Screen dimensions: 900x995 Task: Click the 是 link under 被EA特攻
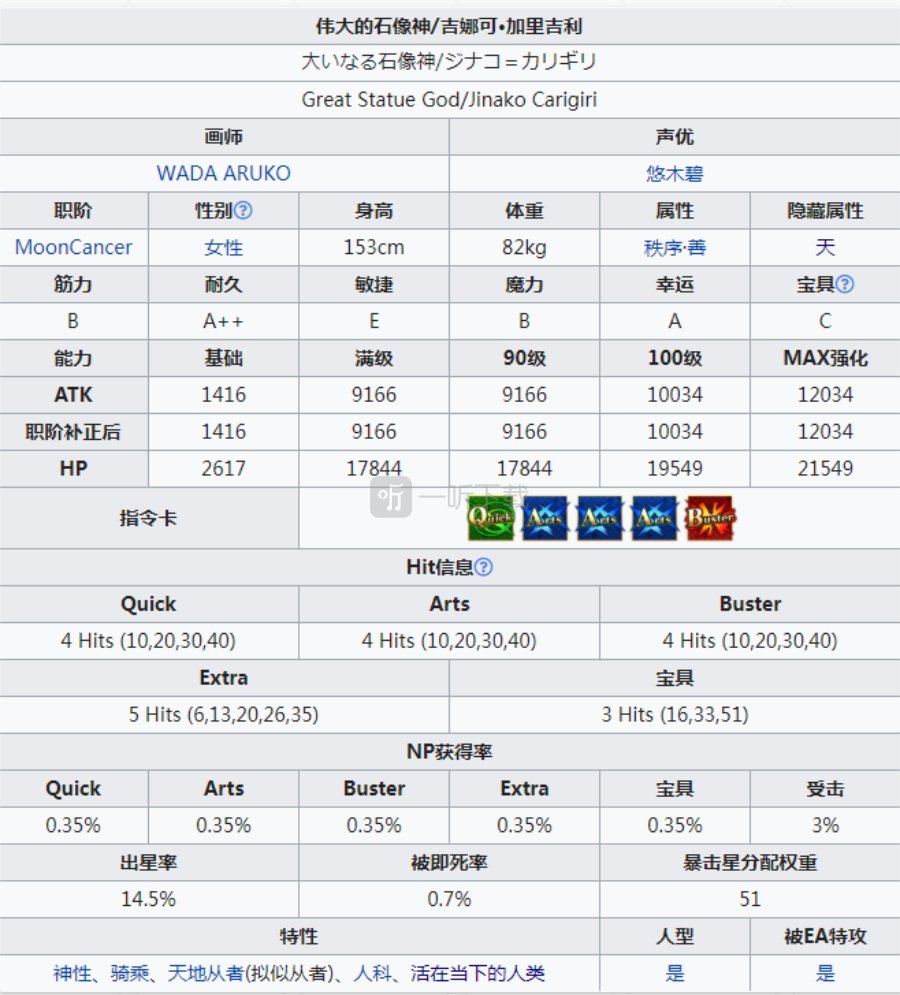tap(825, 973)
